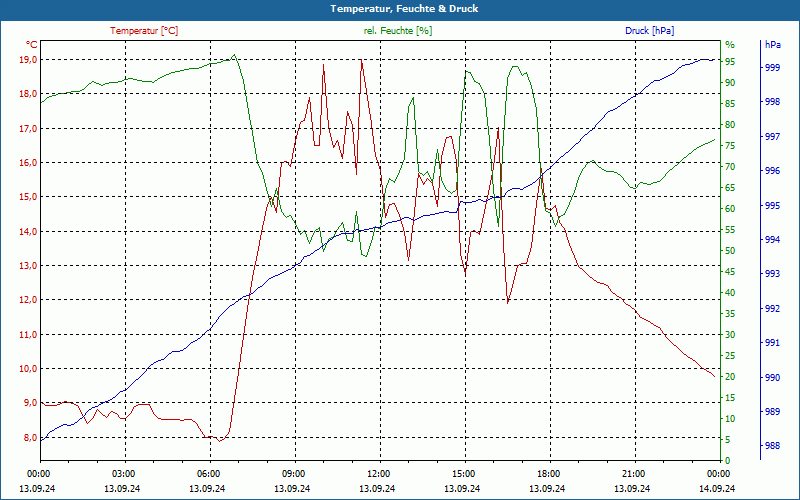Image resolution: width=800 pixels, height=500 pixels.
Task: Click the '80' humidity axis value
Action: [730, 124]
